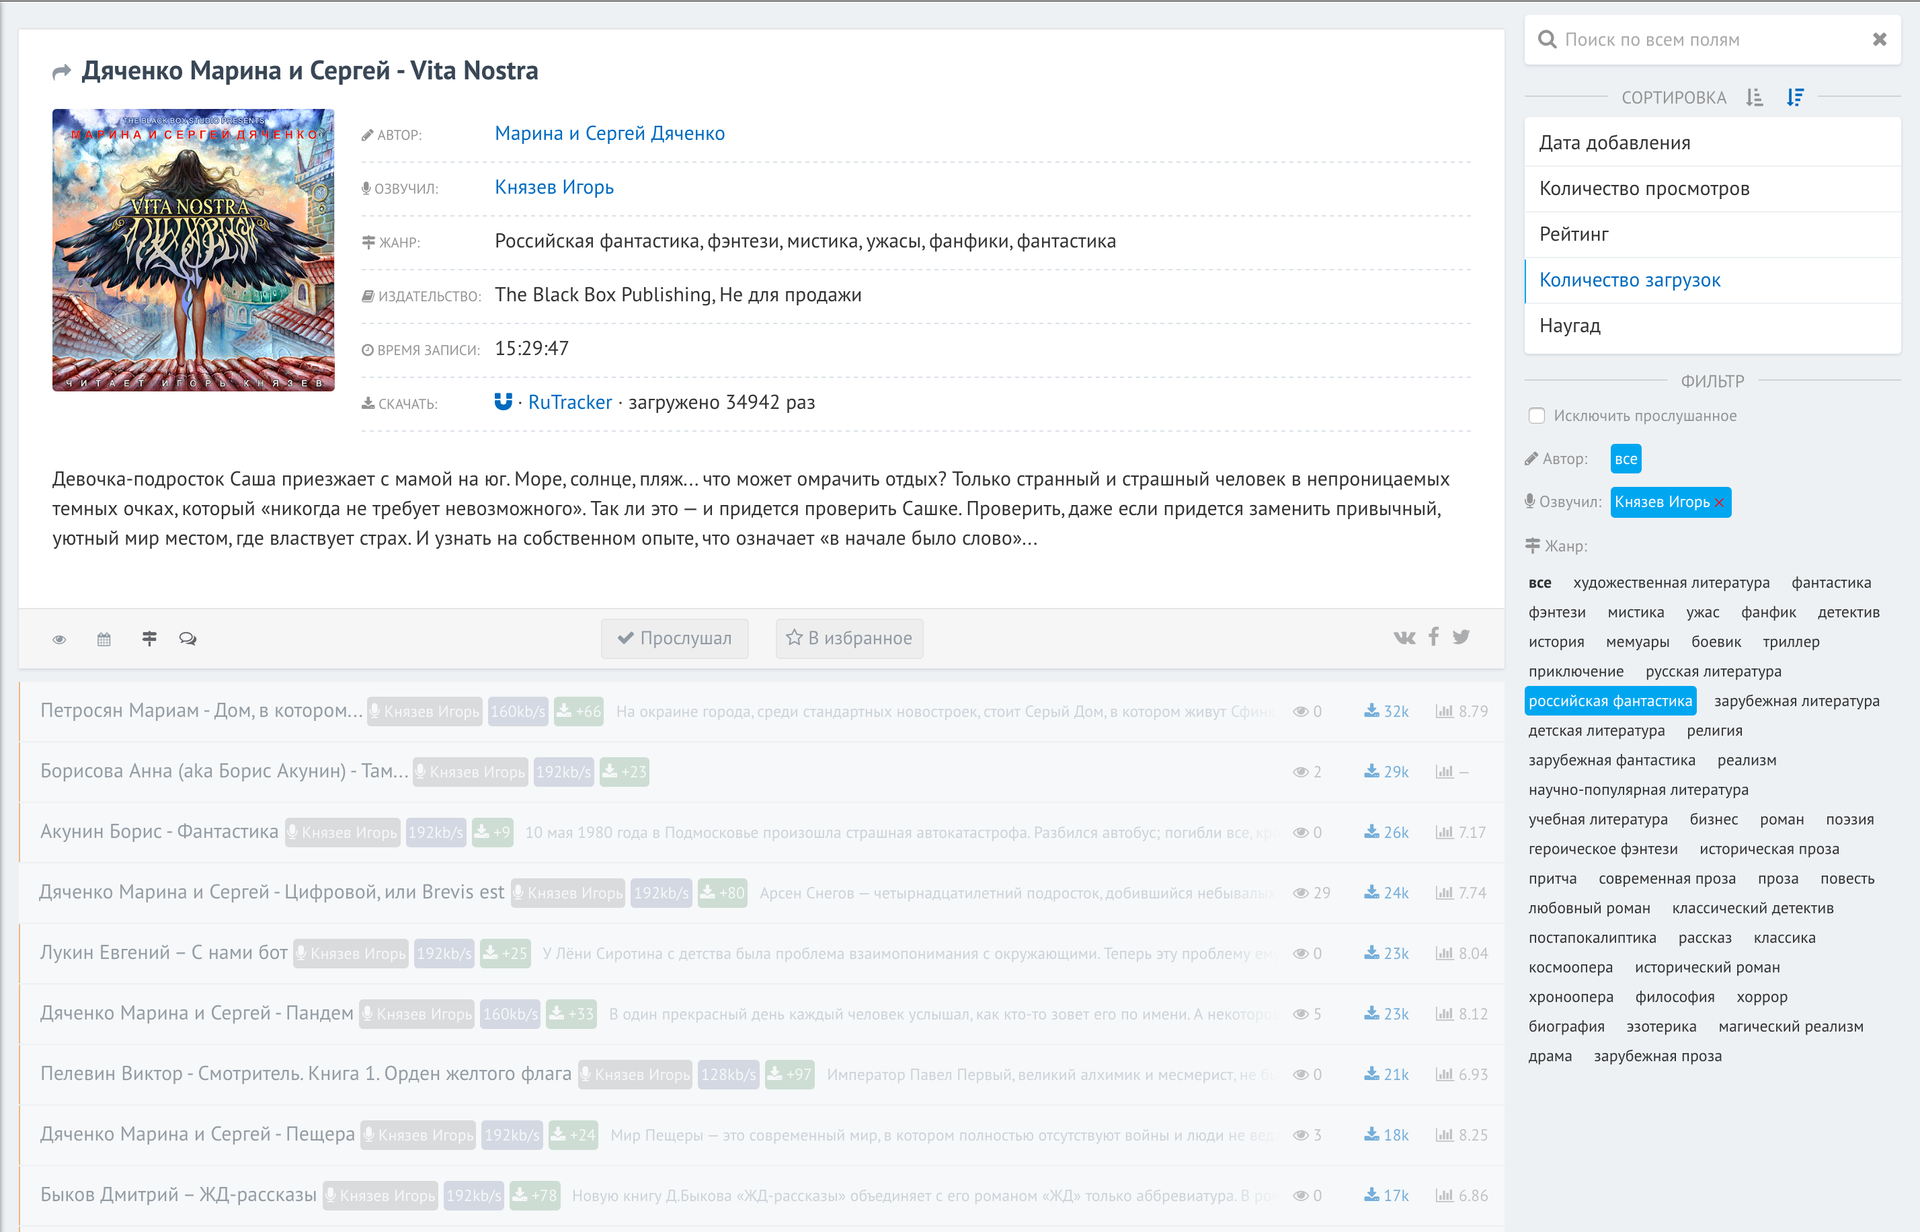Image resolution: width=1920 pixels, height=1232 pixels.
Task: Open Акунин Борис - Фантастика row
Action: (159, 831)
